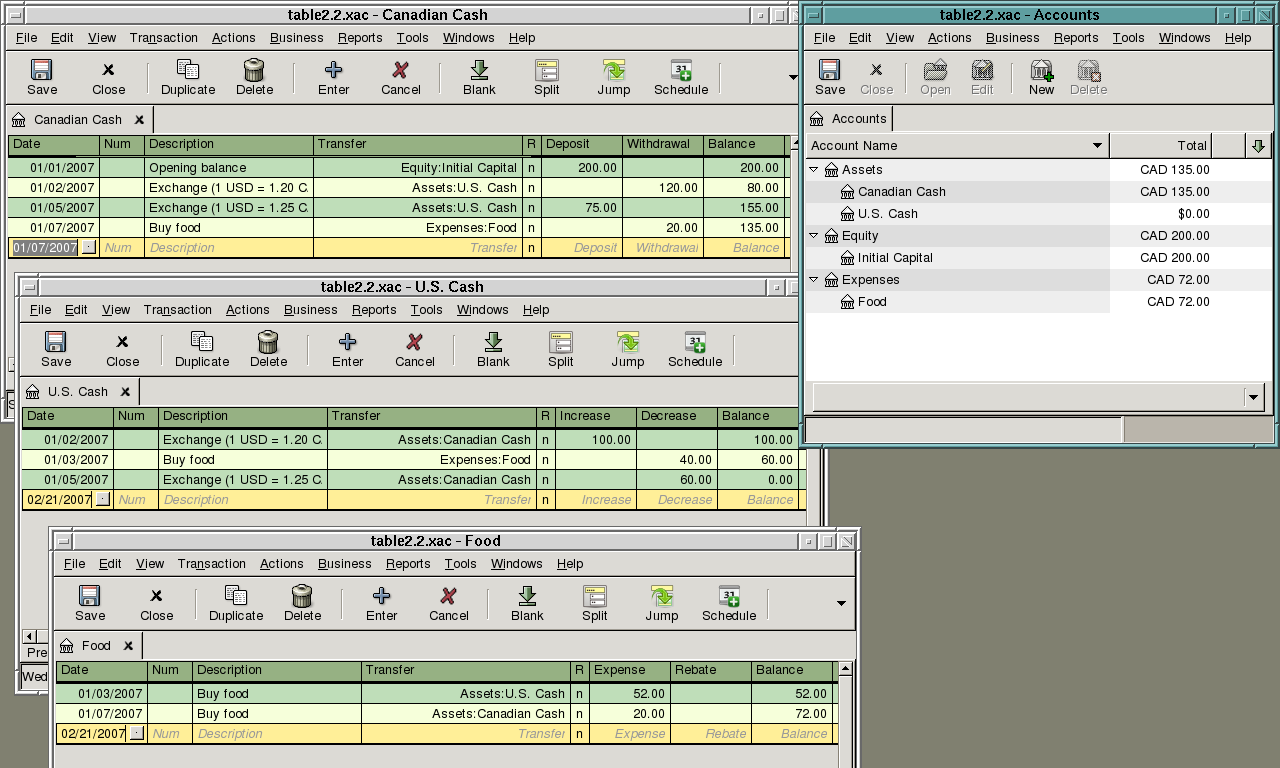This screenshot has height=768, width=1280.
Task: Open Business menu in the Accounts window
Action: pyautogui.click(x=1012, y=38)
